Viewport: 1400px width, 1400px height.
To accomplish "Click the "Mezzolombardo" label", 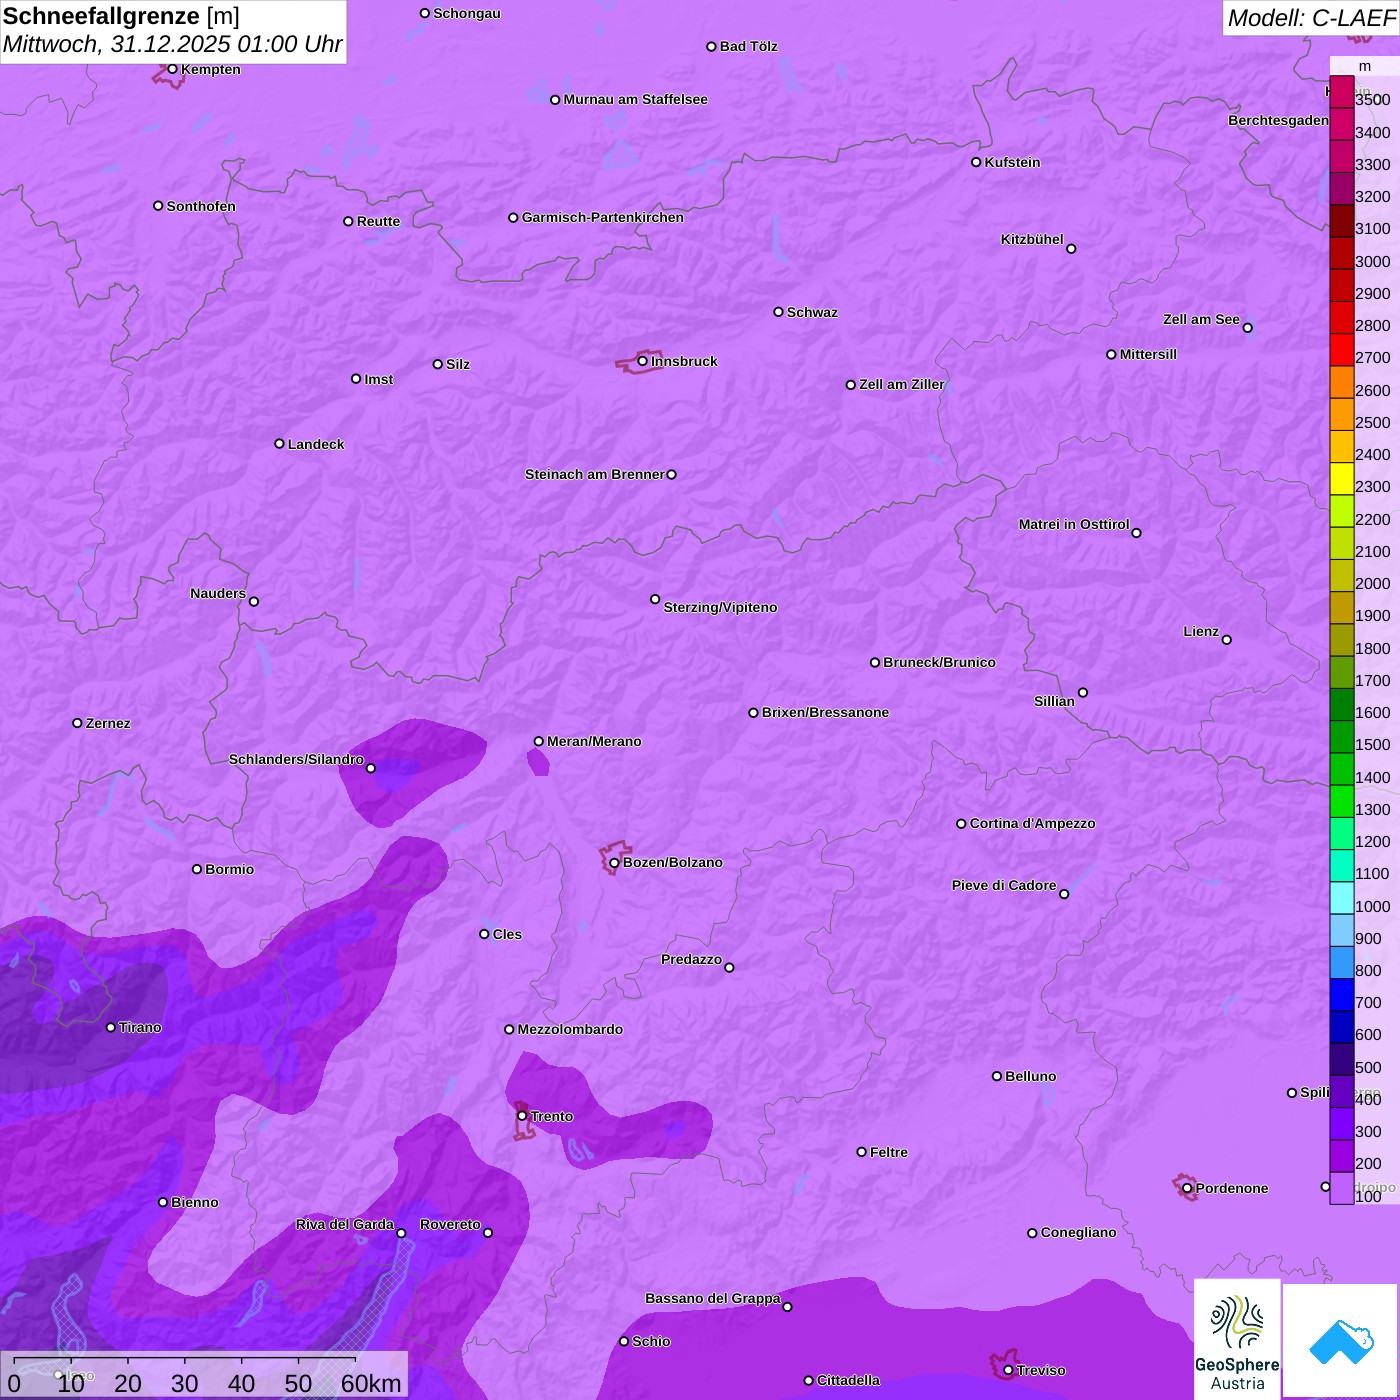I will coord(570,1029).
